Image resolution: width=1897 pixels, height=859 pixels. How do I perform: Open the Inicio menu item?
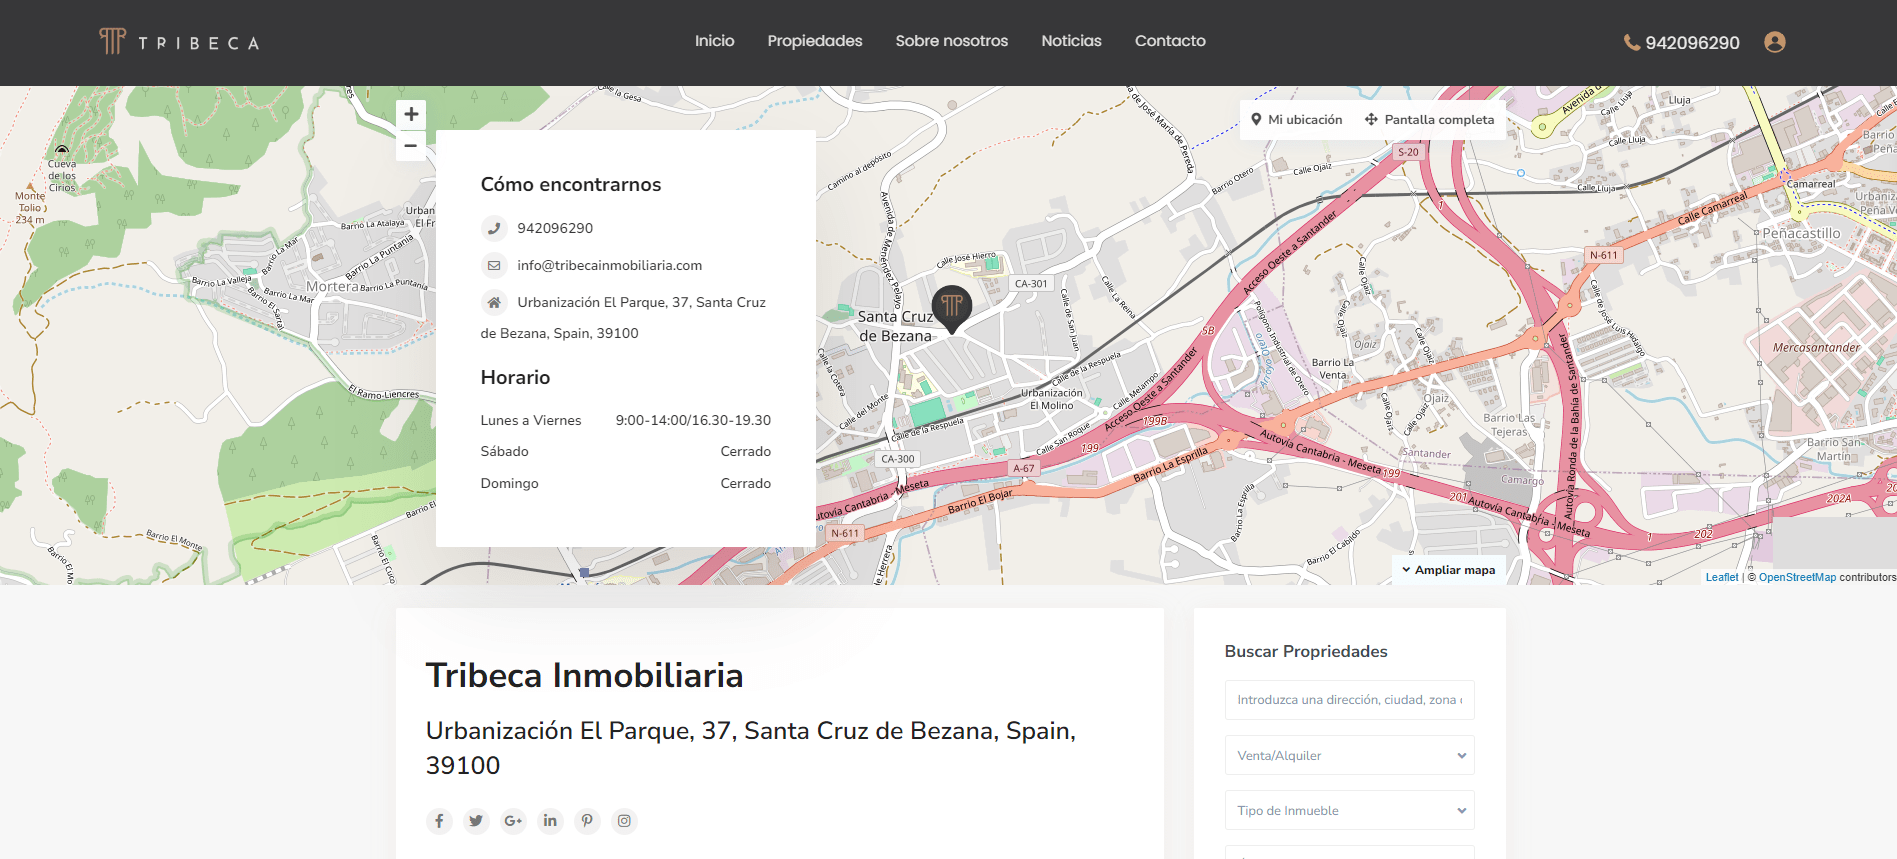(715, 41)
